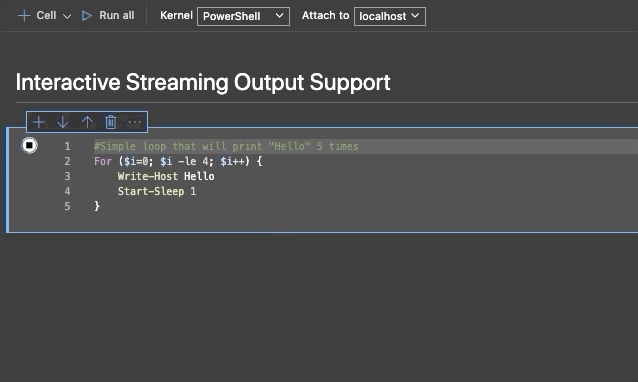Click the Cell button label

point(46,15)
